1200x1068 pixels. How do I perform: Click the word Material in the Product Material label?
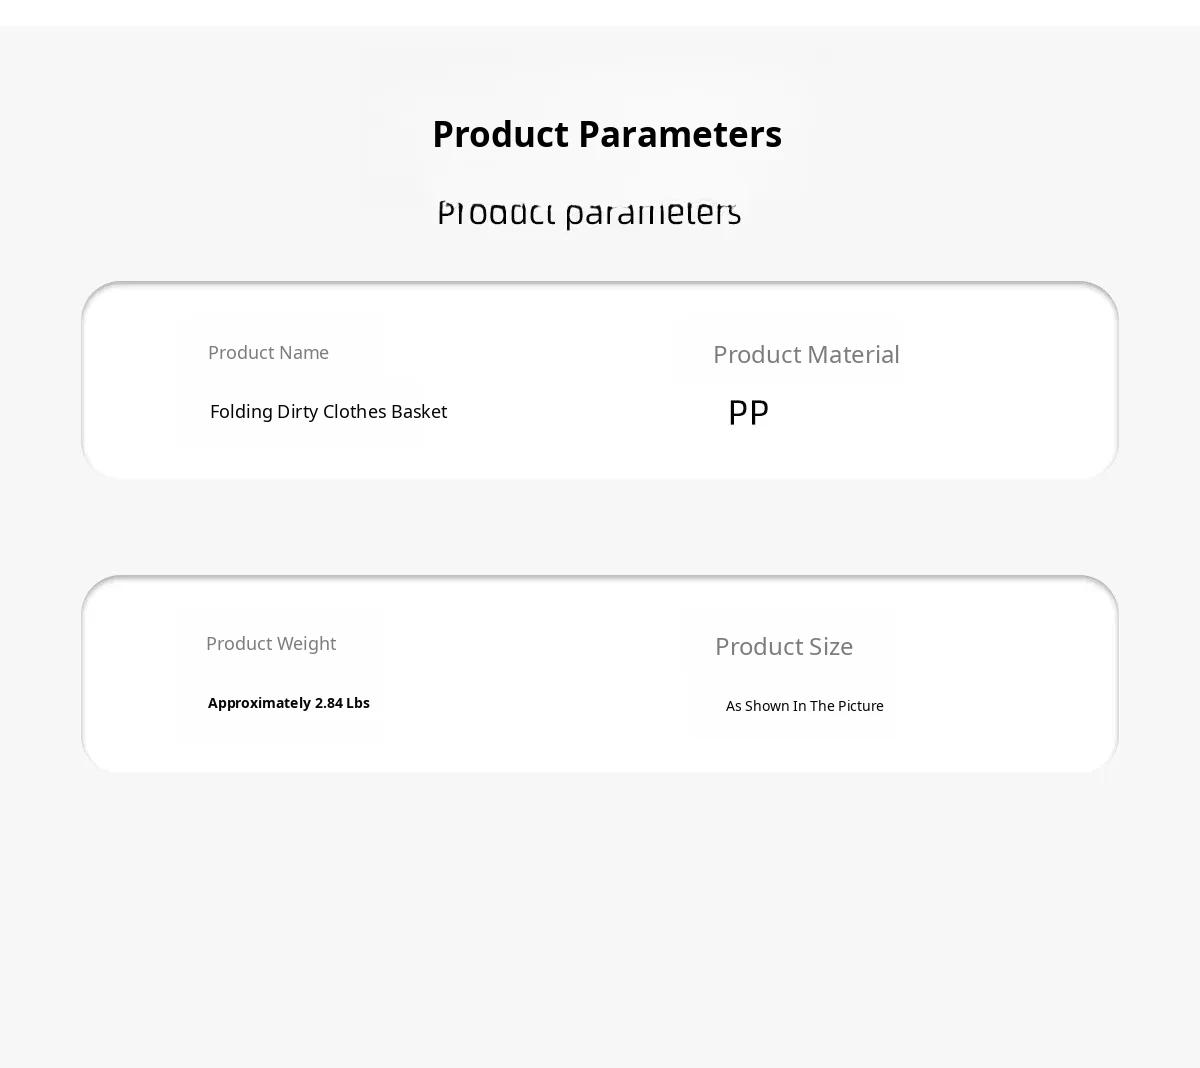pyautogui.click(x=853, y=354)
